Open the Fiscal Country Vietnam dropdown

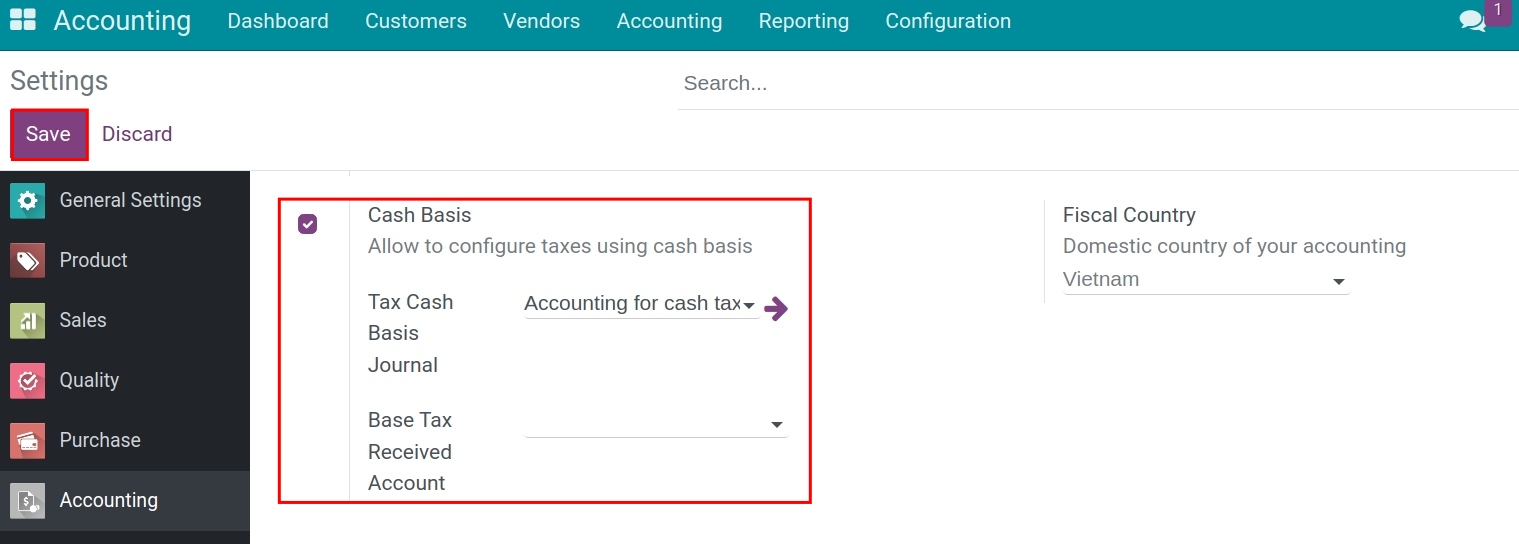coord(1206,280)
